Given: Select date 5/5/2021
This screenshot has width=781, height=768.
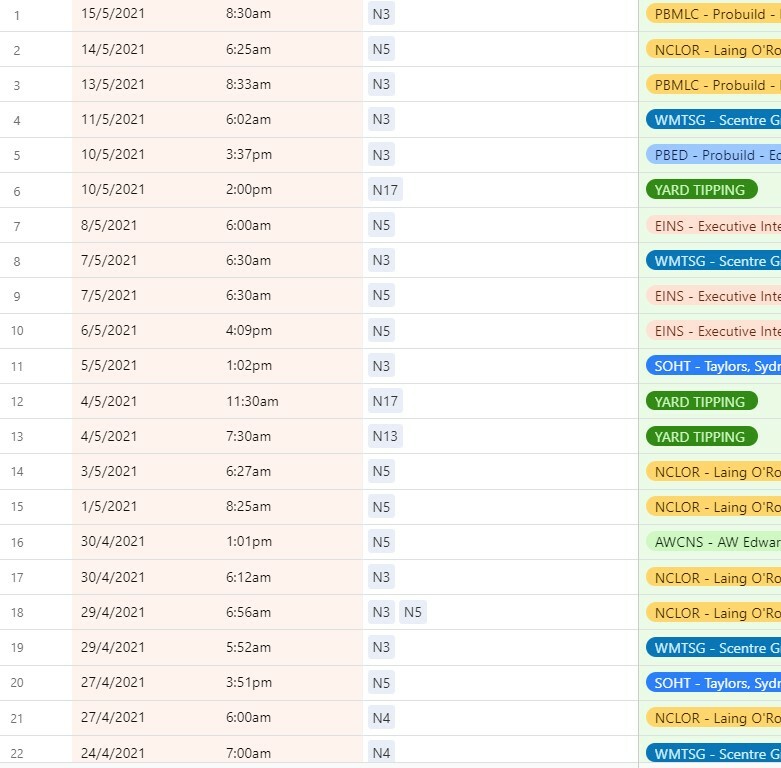Looking at the screenshot, I should (109, 366).
